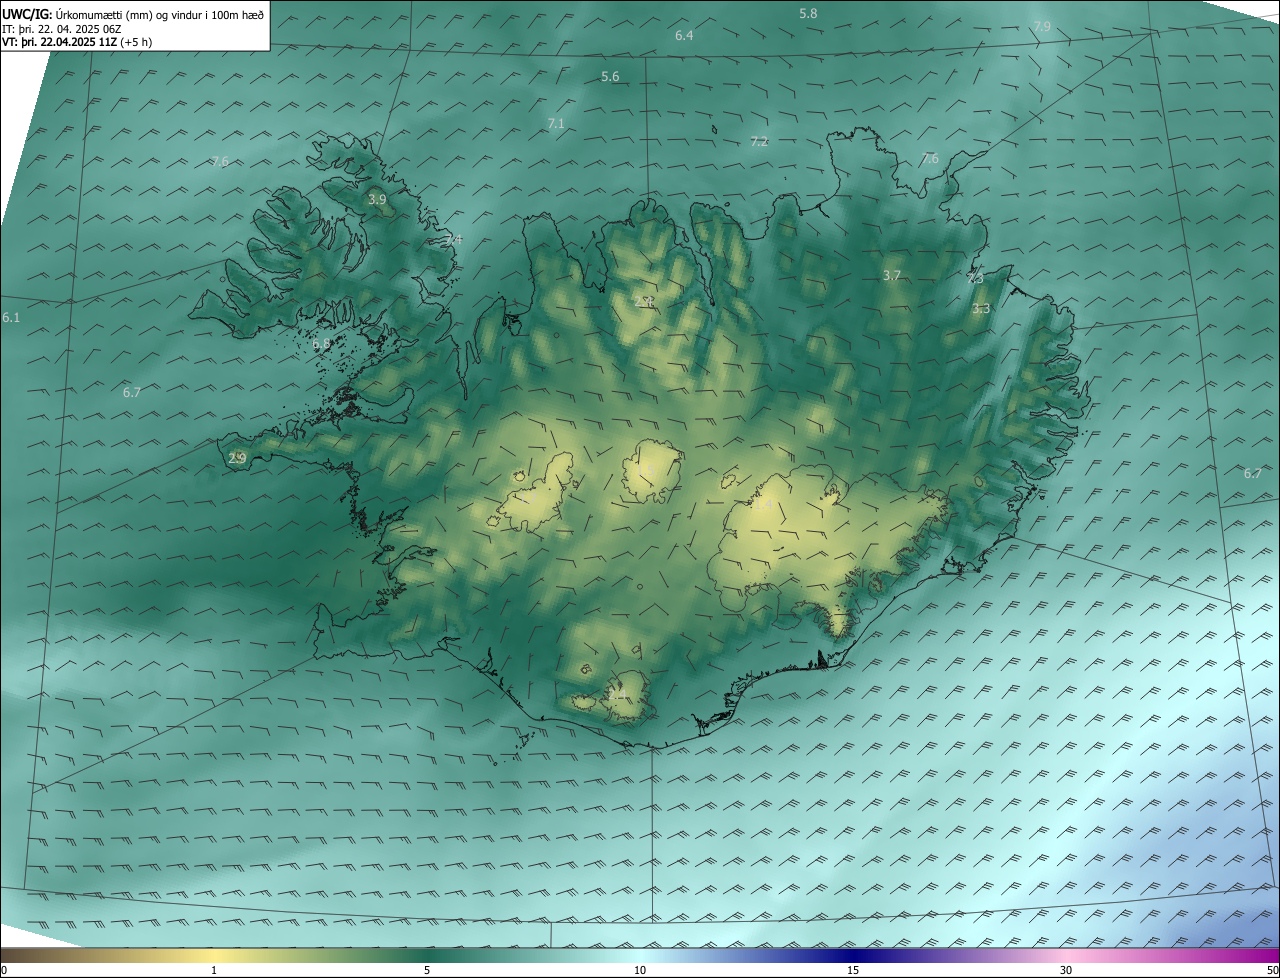Click the 50 tick on the color scale
The width and height of the screenshot is (1280, 978).
tap(1273, 970)
